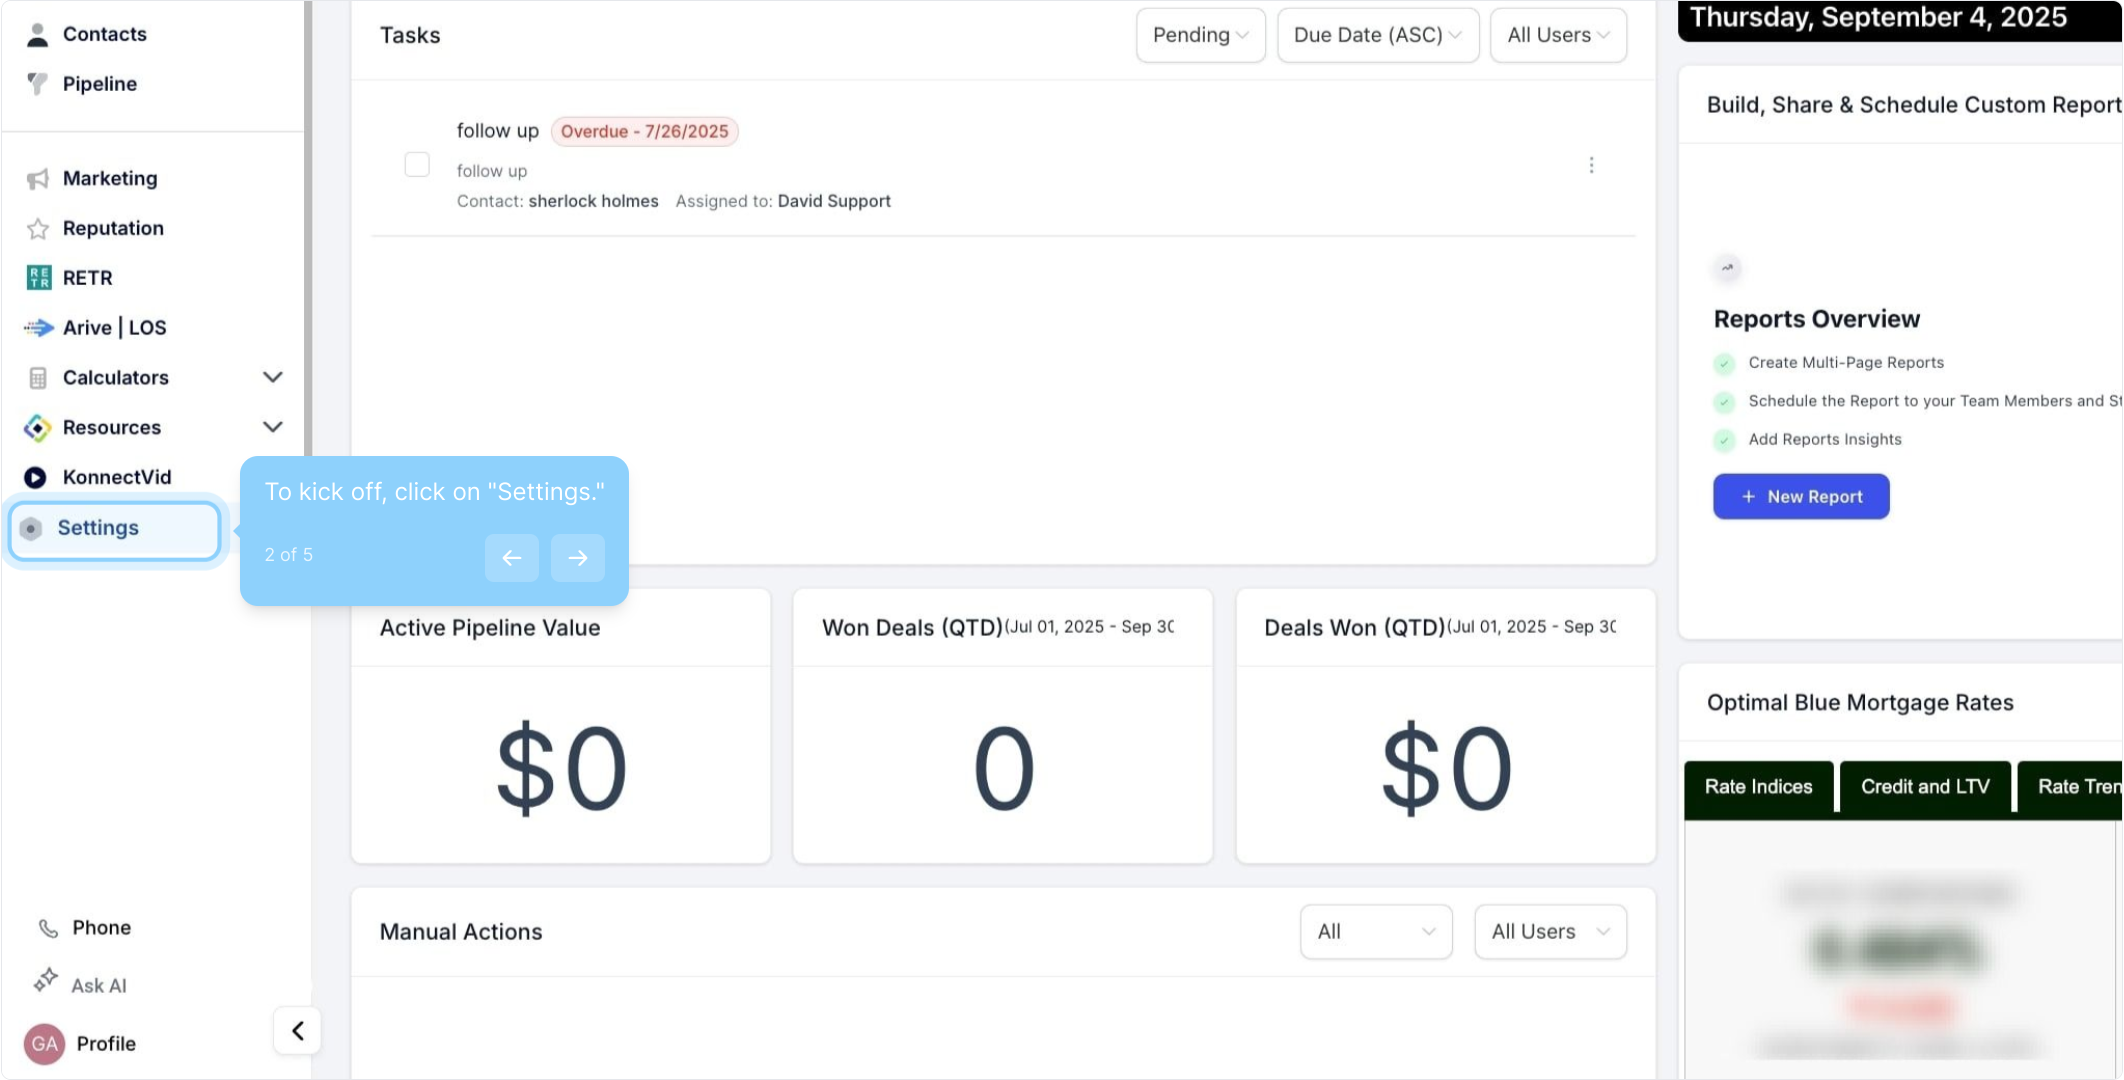The height and width of the screenshot is (1080, 2124).
Task: Open the Tasks All Users dropdown
Action: (x=1558, y=35)
